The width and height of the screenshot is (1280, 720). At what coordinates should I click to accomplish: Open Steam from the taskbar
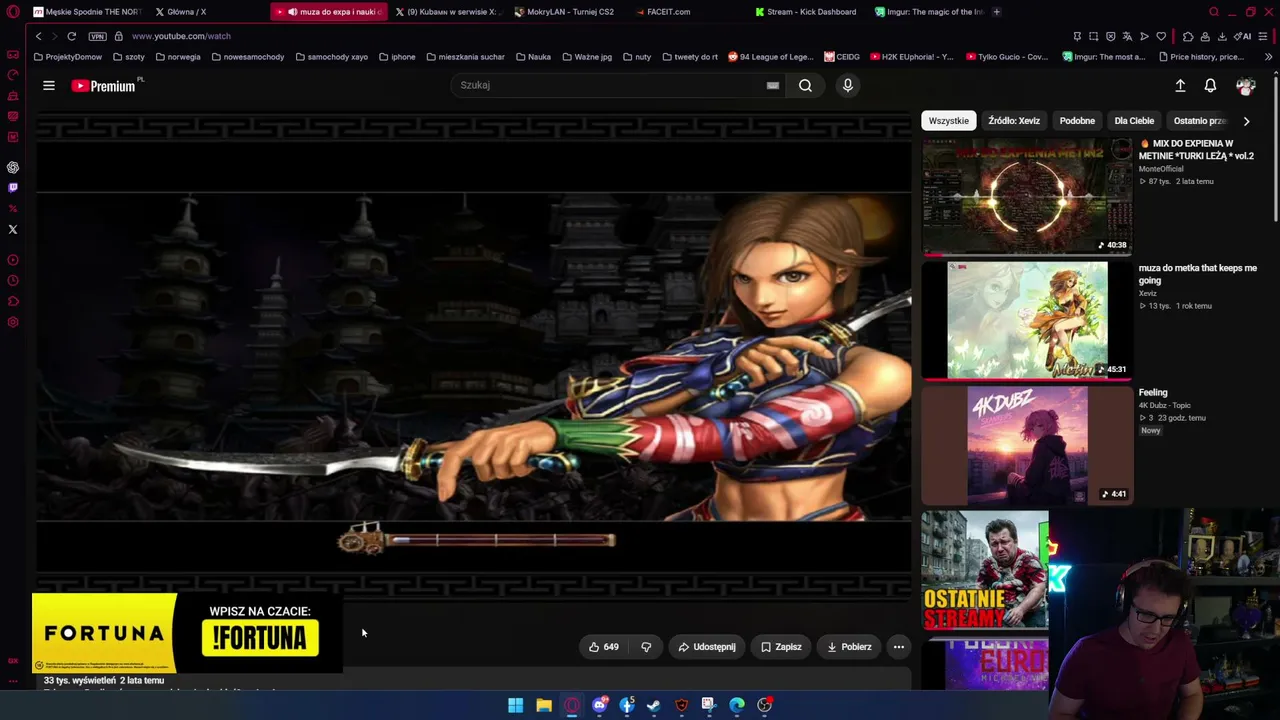[x=654, y=705]
